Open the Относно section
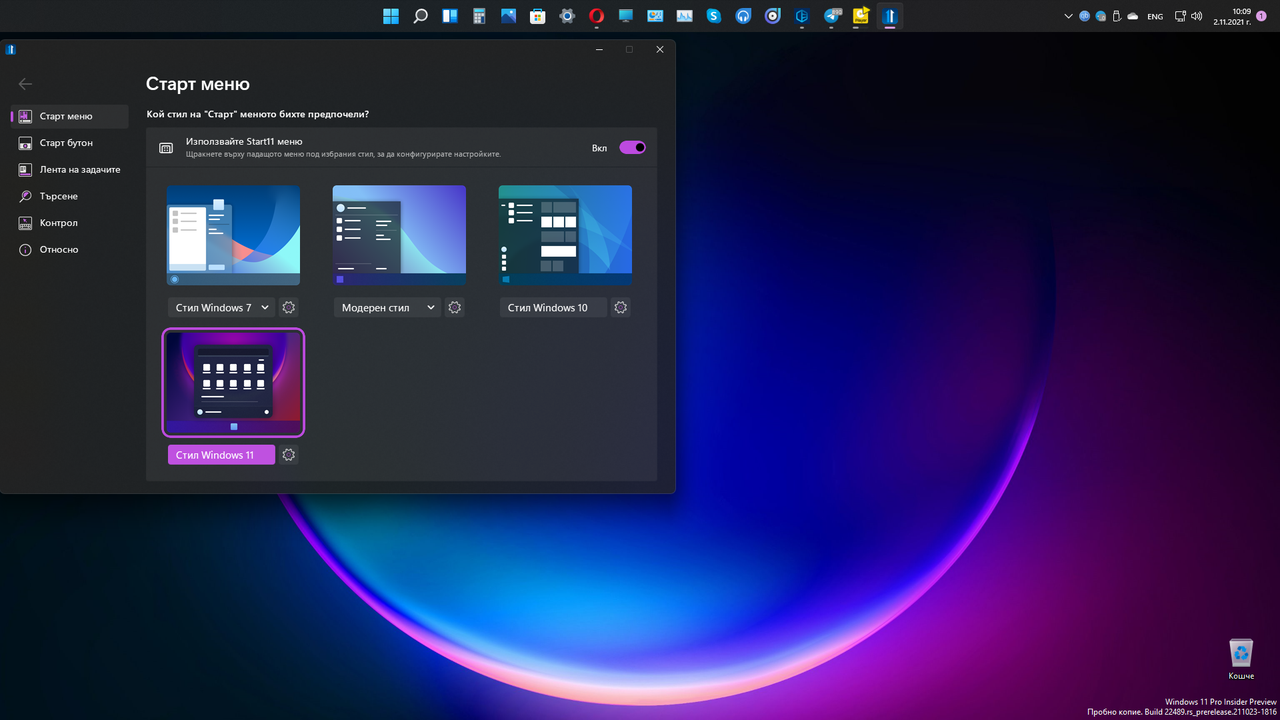Viewport: 1280px width, 720px height. pos(70,249)
